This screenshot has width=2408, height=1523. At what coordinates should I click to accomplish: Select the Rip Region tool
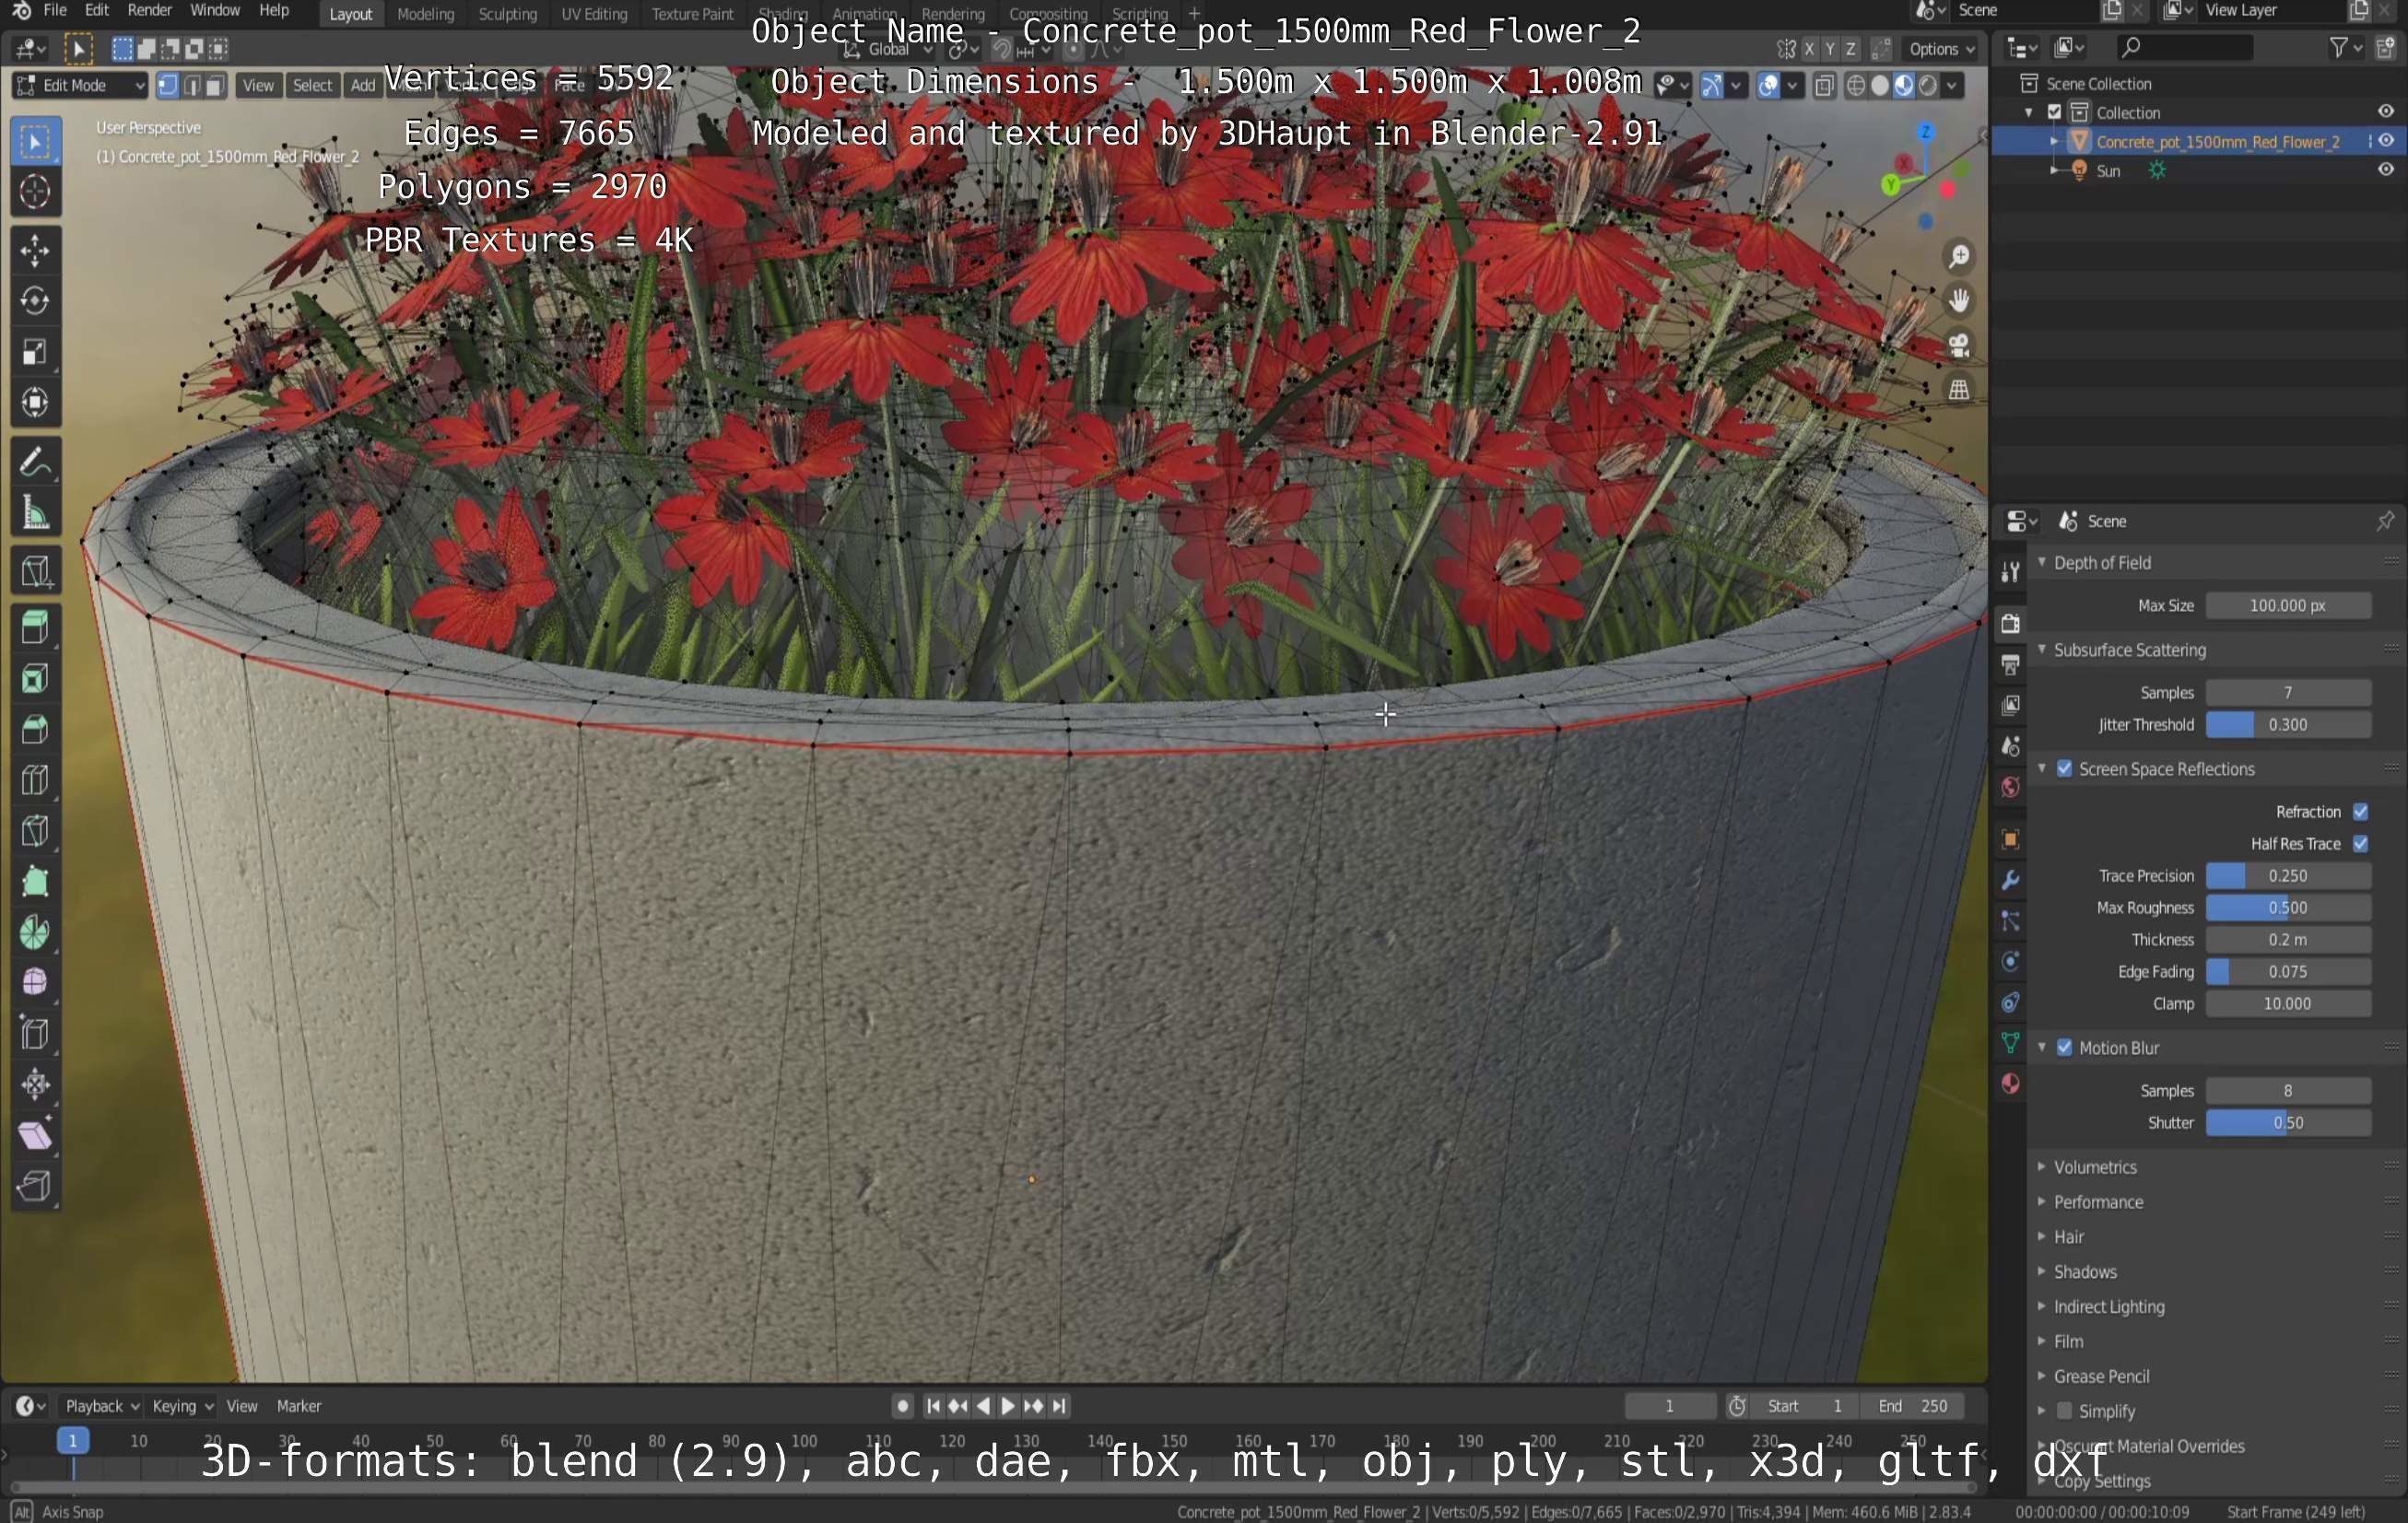pyautogui.click(x=35, y=1186)
